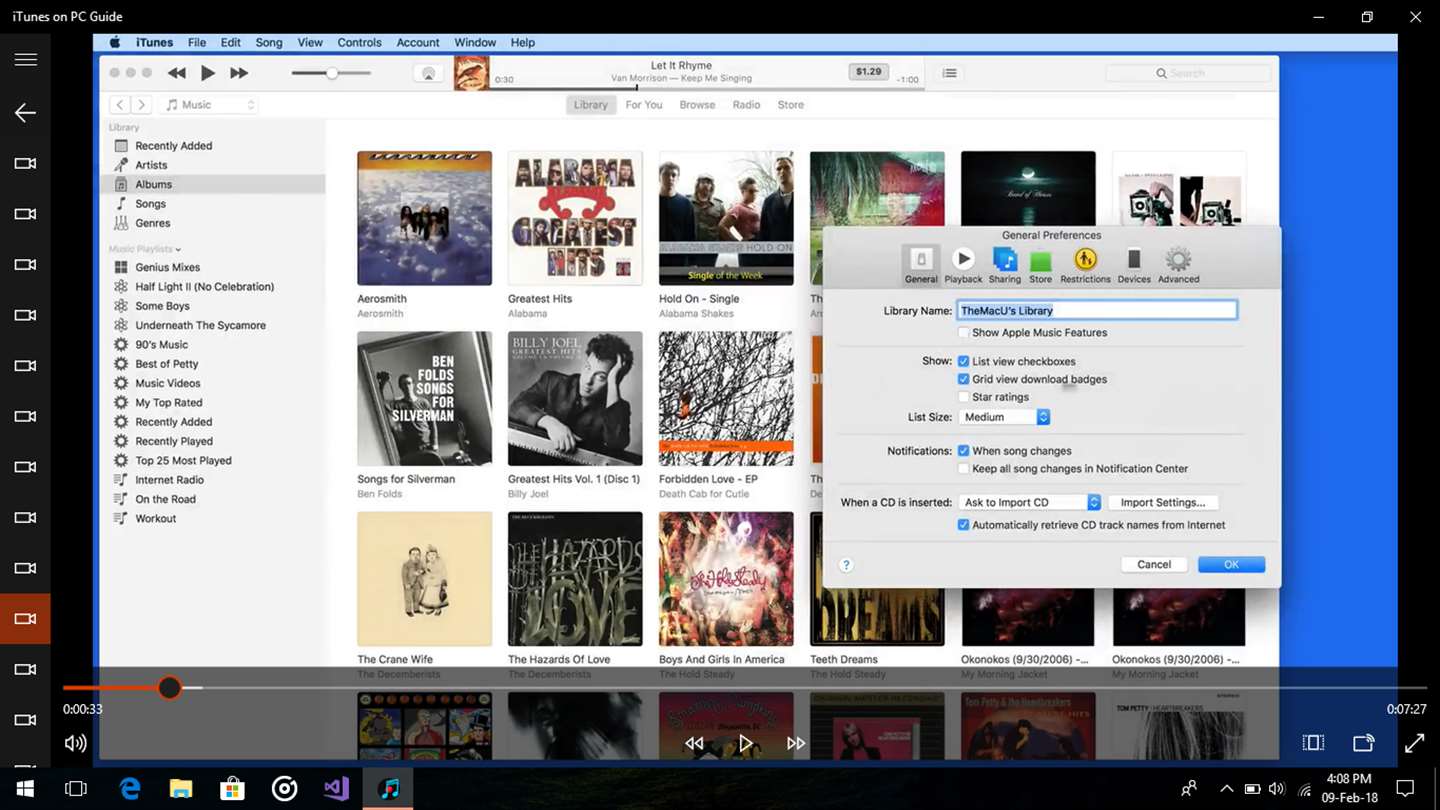The width and height of the screenshot is (1440, 810).
Task: Toggle Automatically retrieve CD track names
Action: (x=963, y=525)
